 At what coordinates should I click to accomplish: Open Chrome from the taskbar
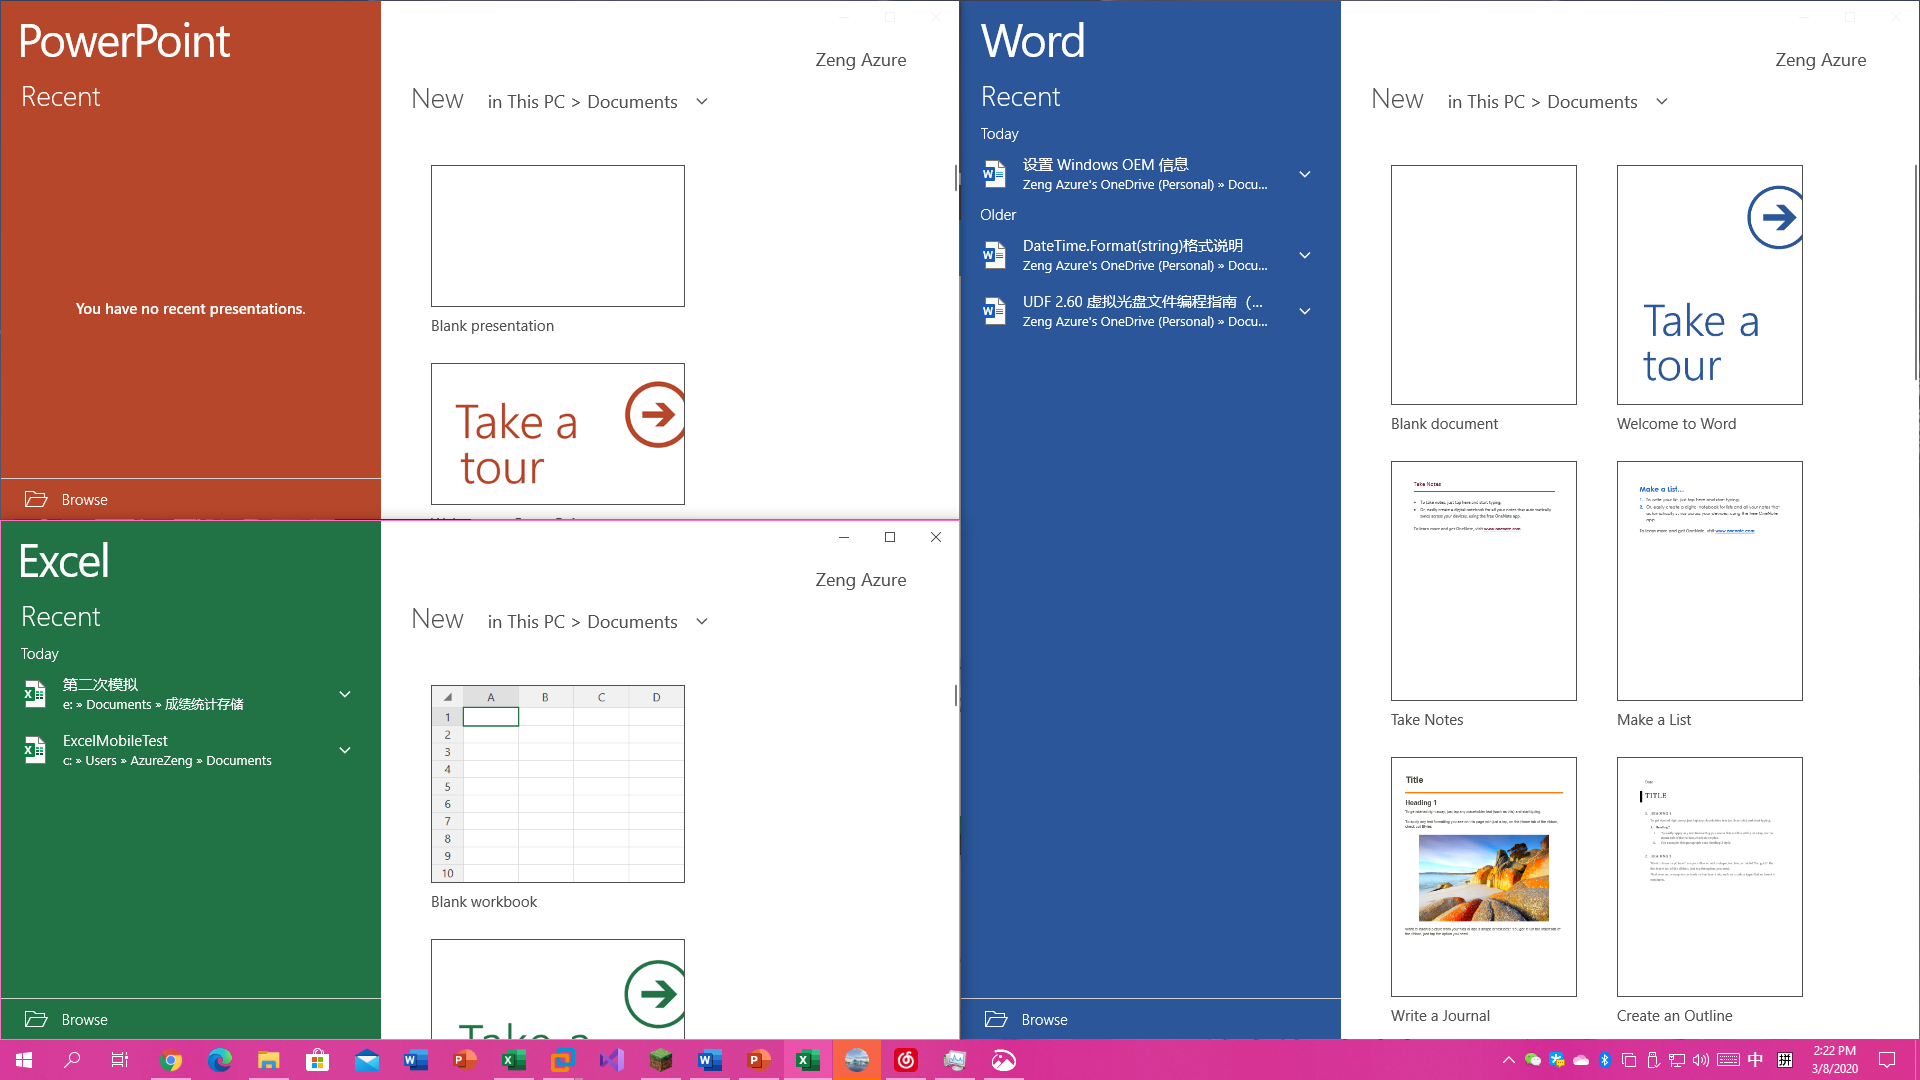point(171,1060)
